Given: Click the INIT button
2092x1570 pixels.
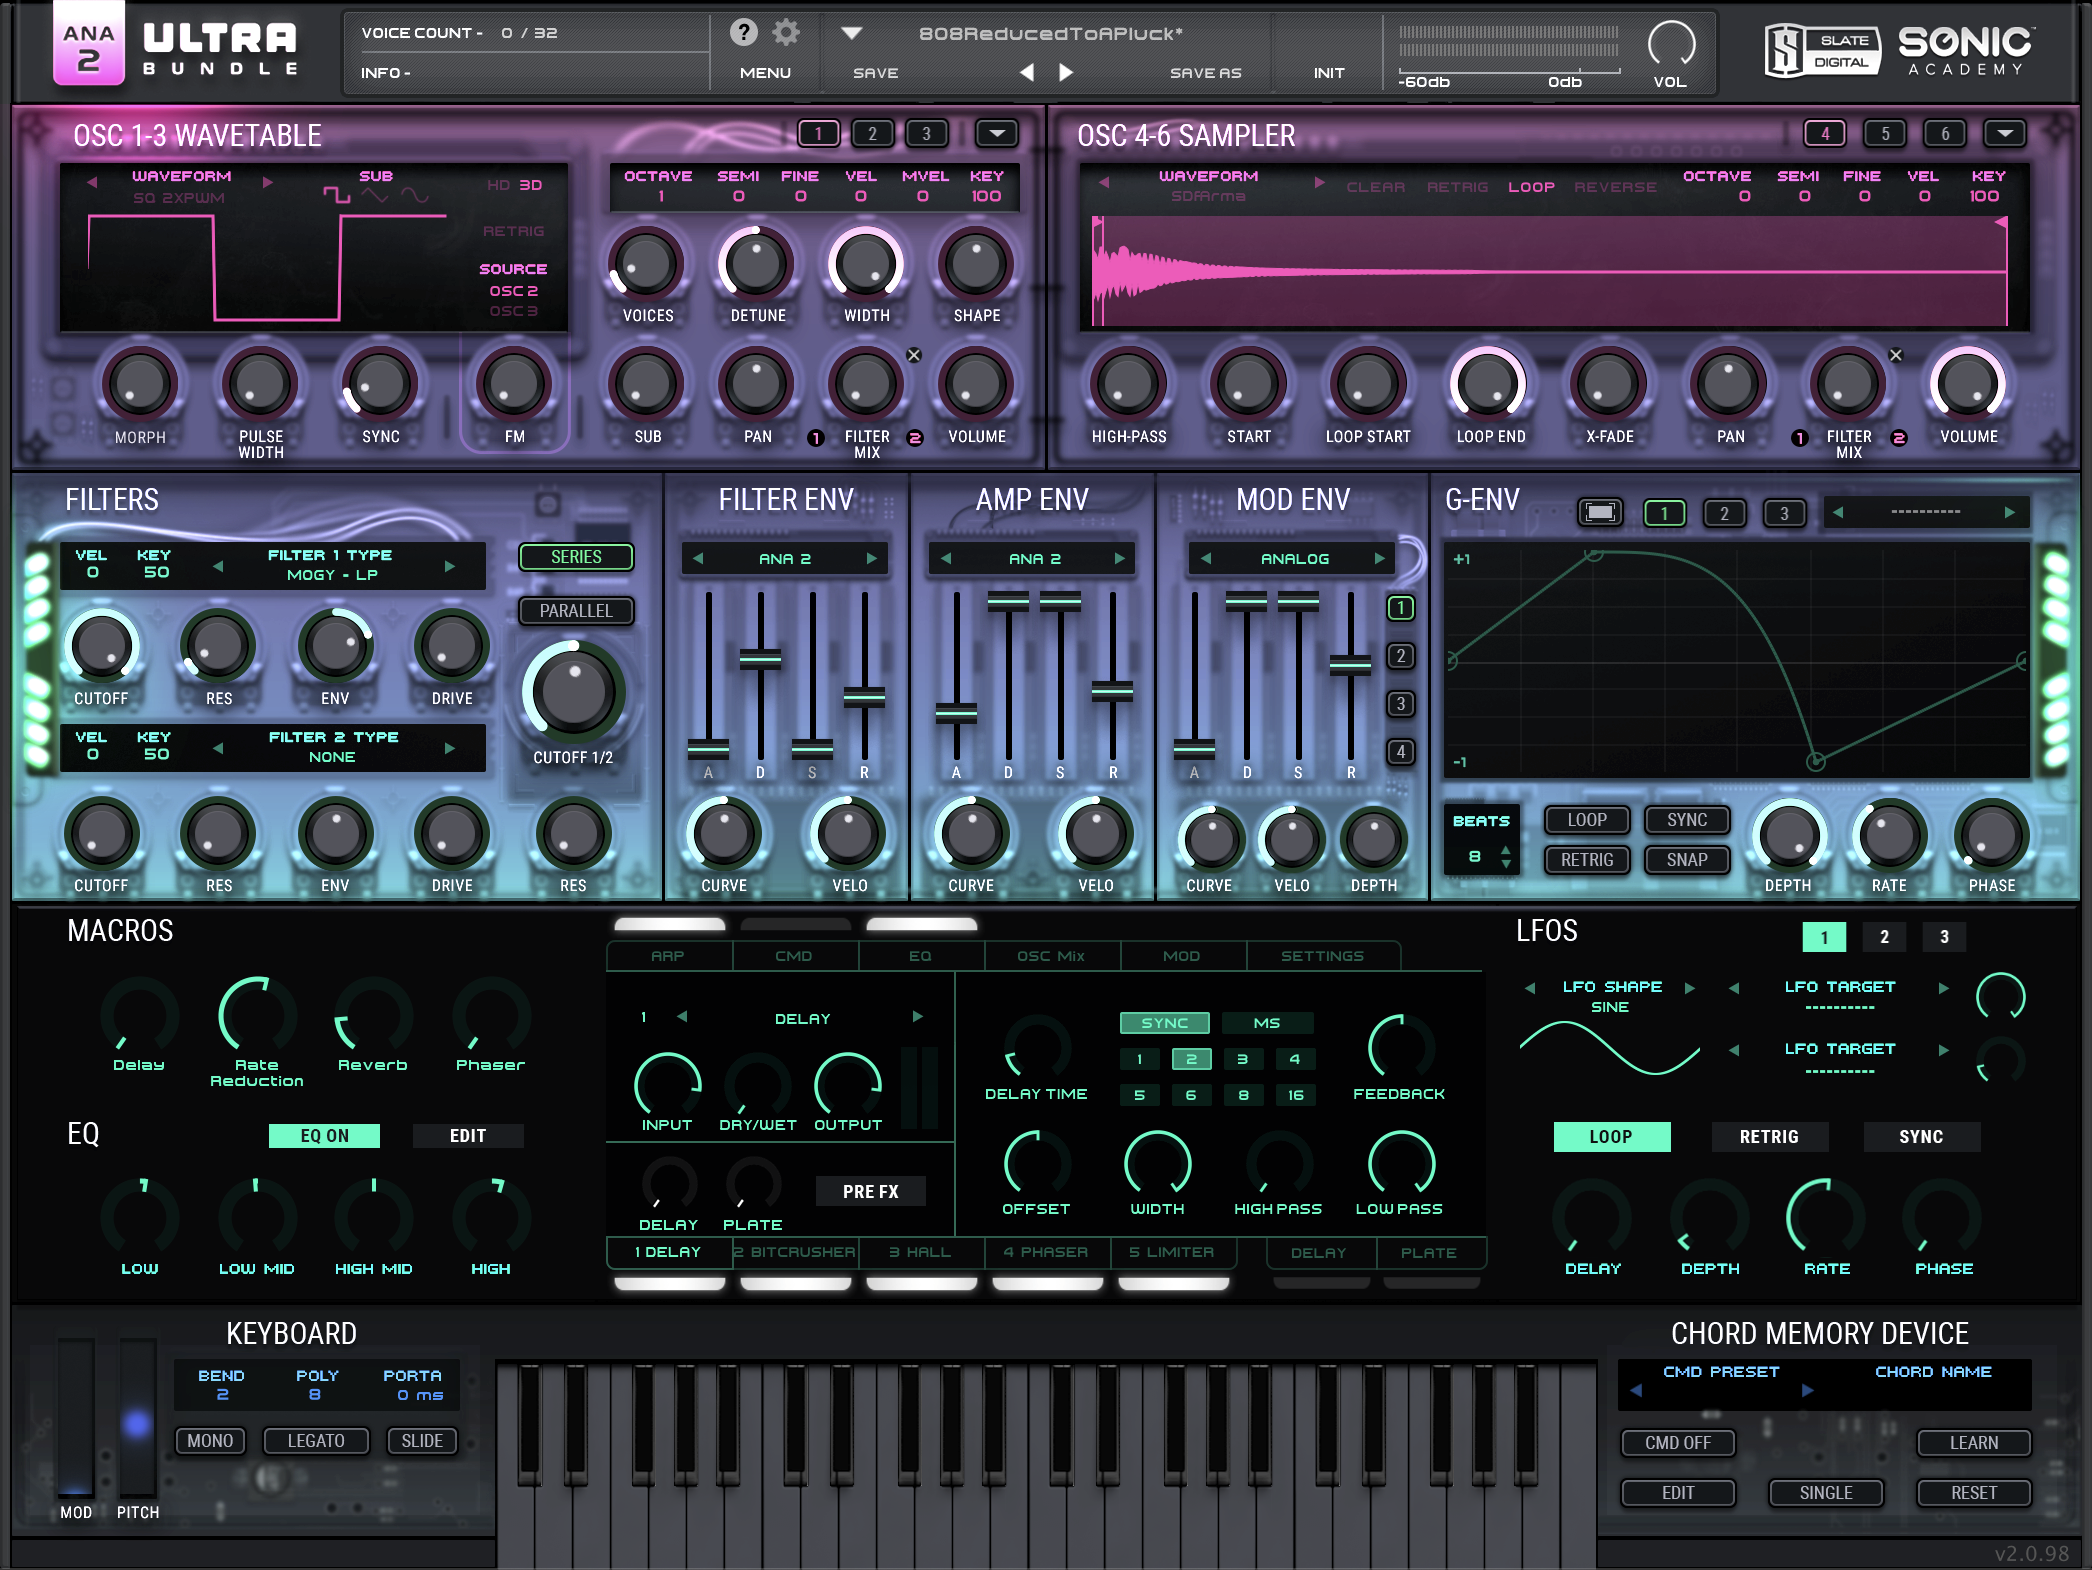Looking at the screenshot, I should tap(1329, 73).
